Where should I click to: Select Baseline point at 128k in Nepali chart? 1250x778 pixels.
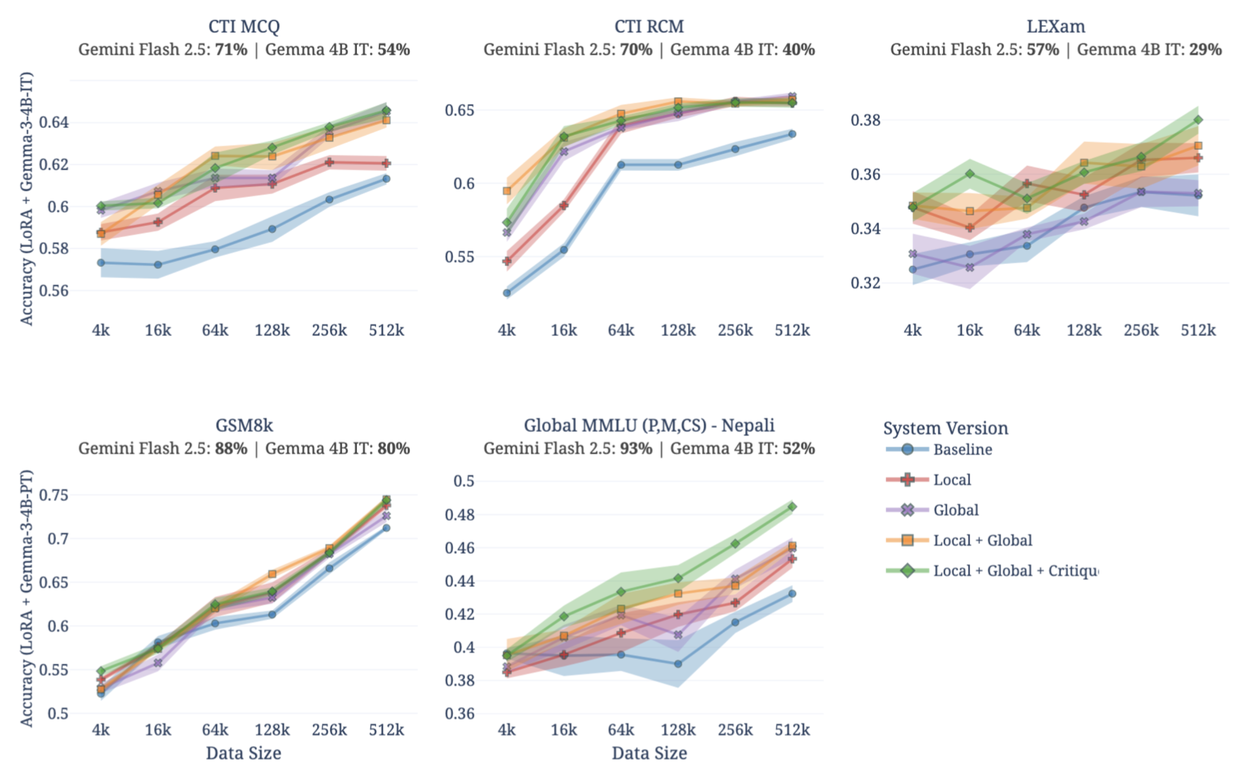point(678,664)
